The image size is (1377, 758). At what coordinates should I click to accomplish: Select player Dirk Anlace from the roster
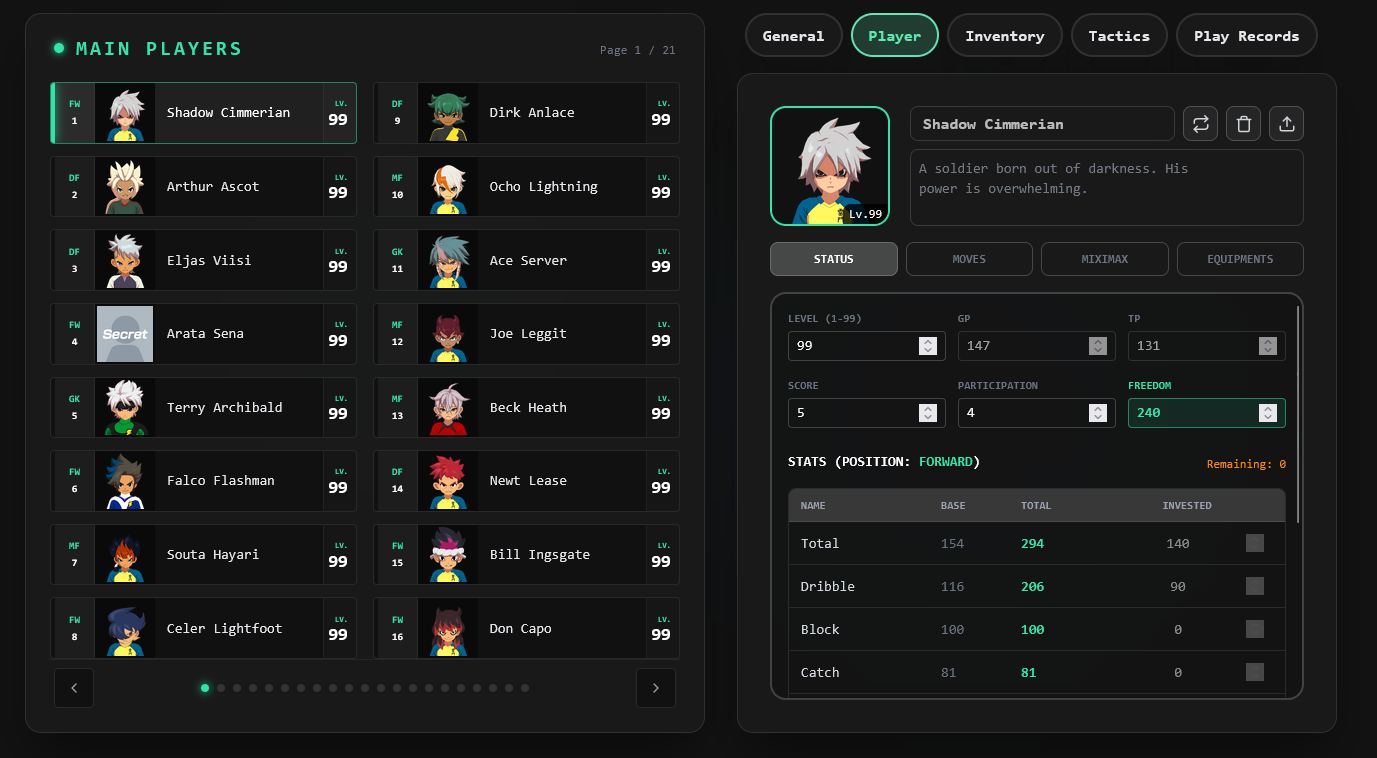pos(527,113)
